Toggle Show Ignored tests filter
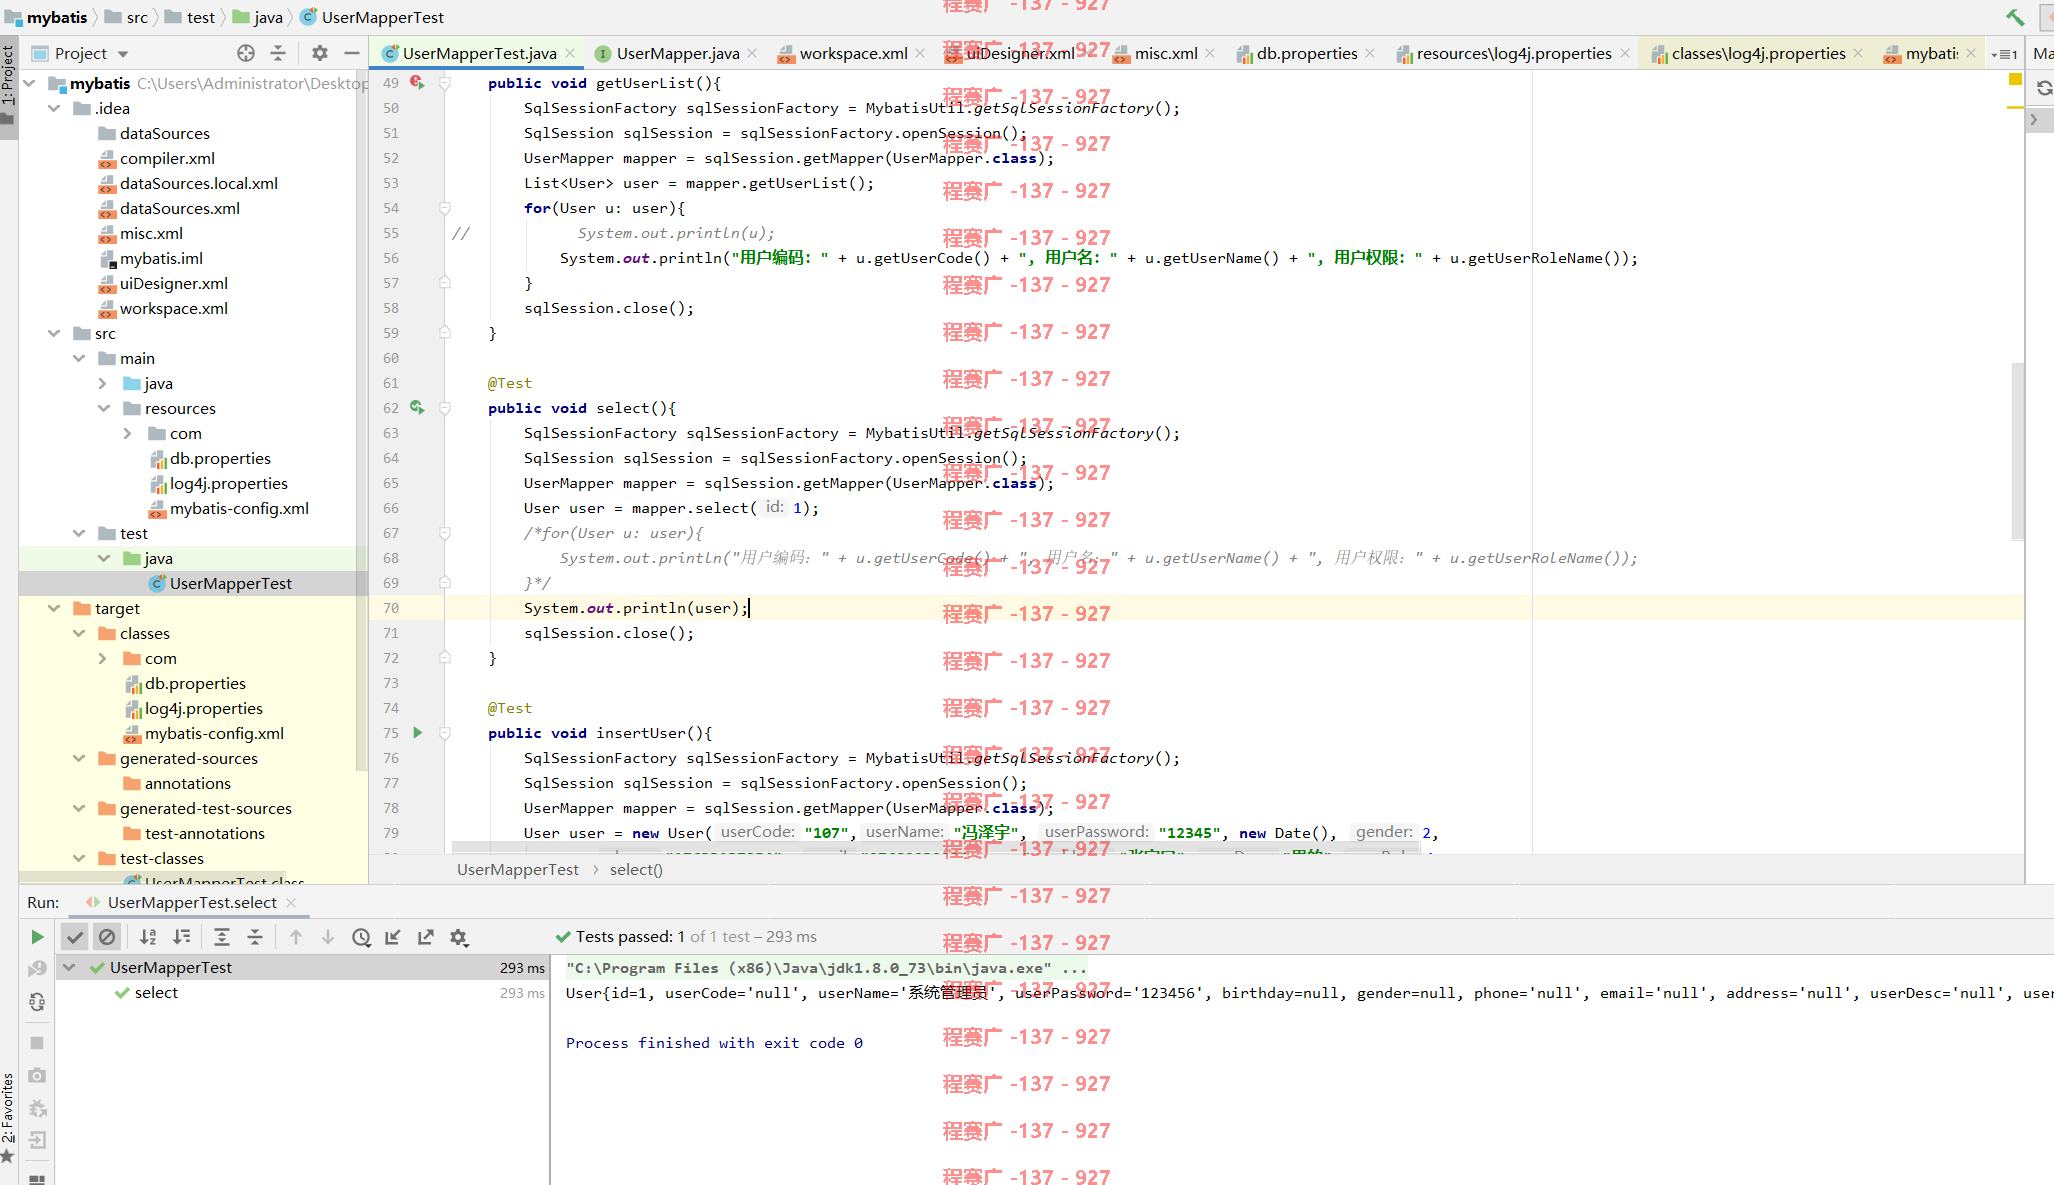Viewport: 2054px width, 1185px height. 107,937
